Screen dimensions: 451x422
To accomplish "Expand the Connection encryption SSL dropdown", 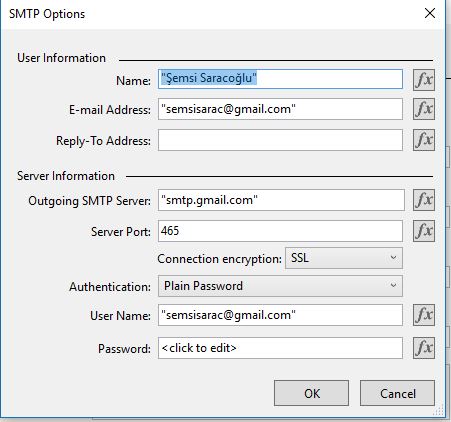I will coord(344,258).
